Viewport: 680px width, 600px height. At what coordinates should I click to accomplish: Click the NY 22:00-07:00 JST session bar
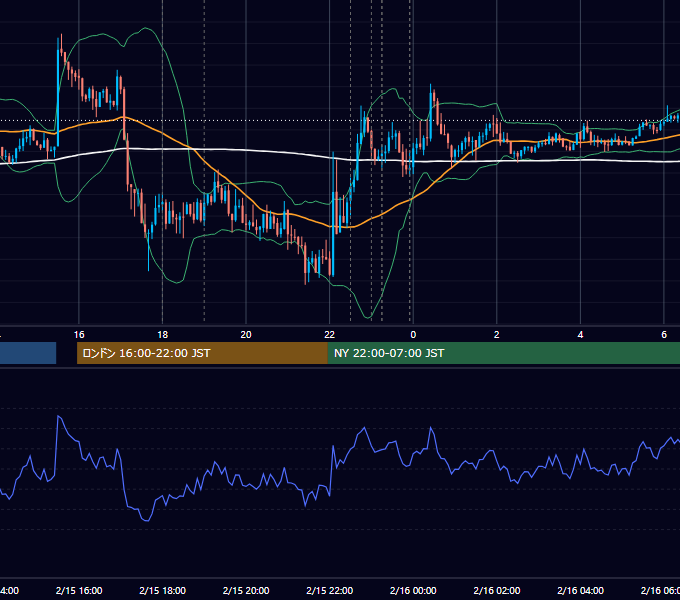(503, 353)
